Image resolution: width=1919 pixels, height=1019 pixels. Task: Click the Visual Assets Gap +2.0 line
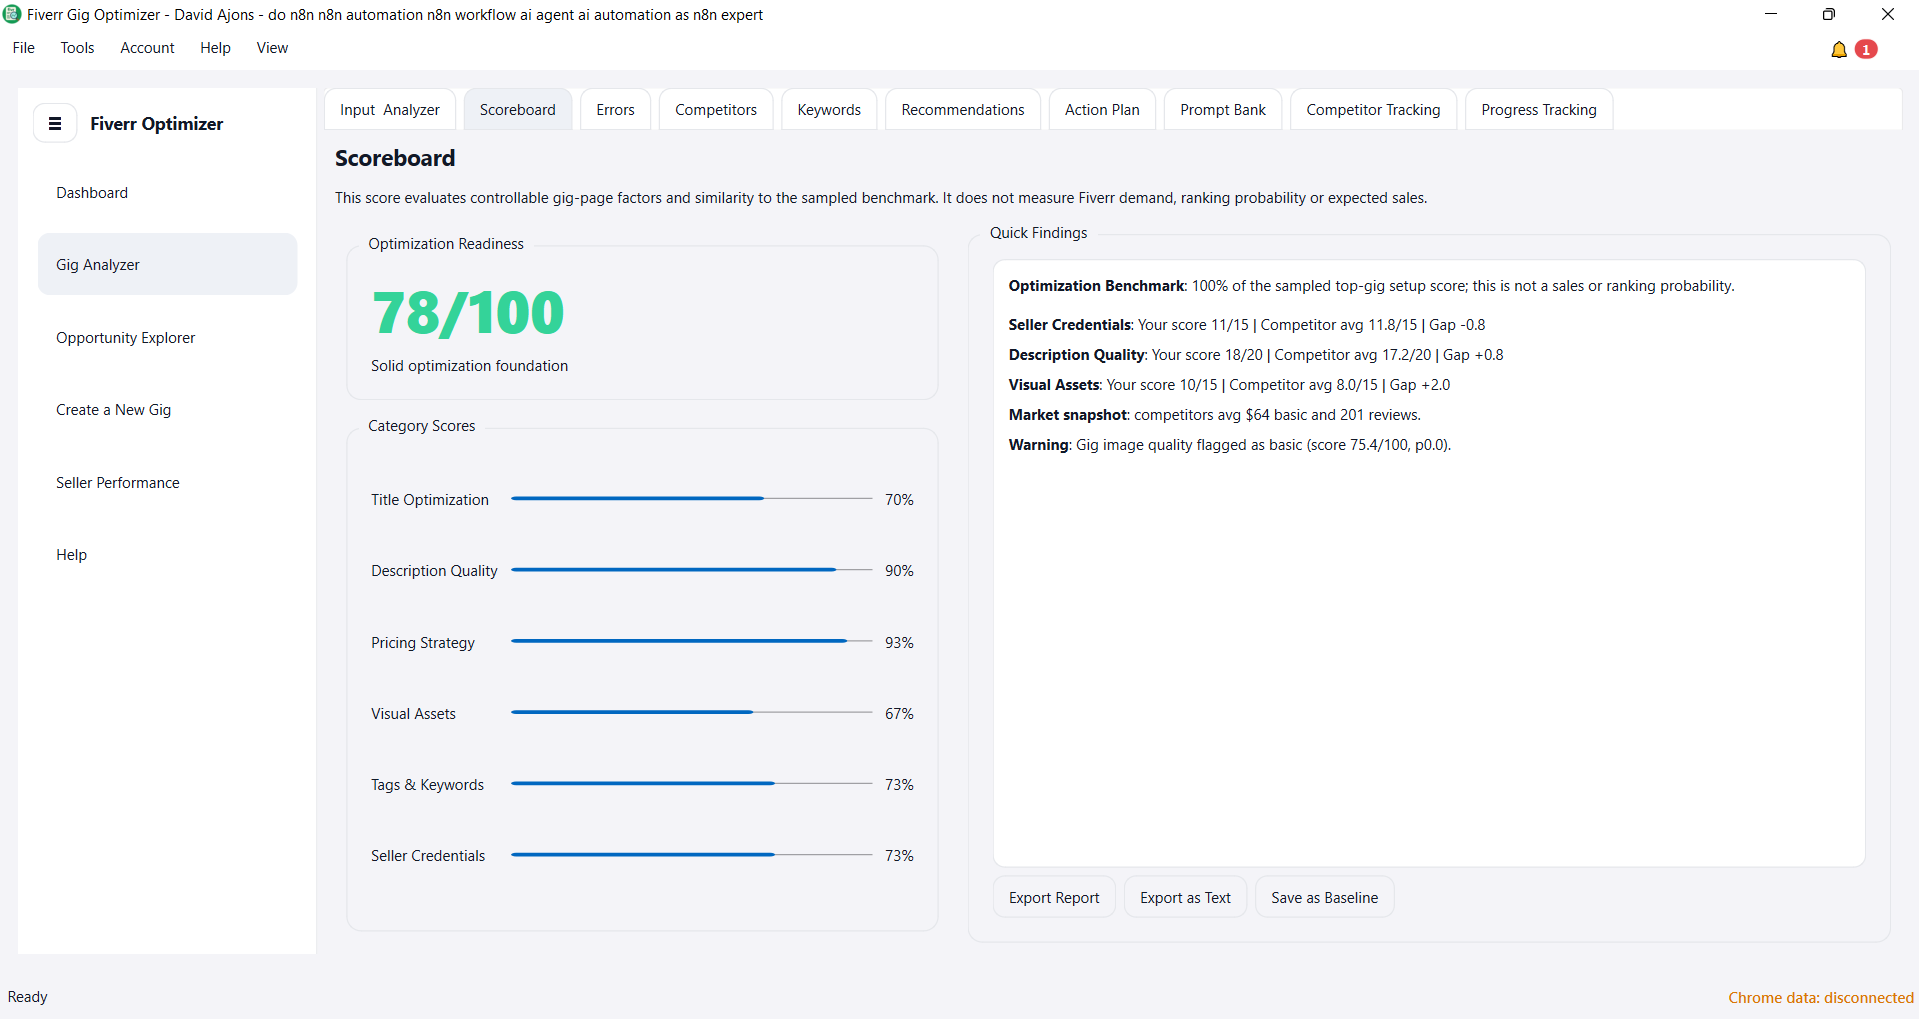[1229, 385]
